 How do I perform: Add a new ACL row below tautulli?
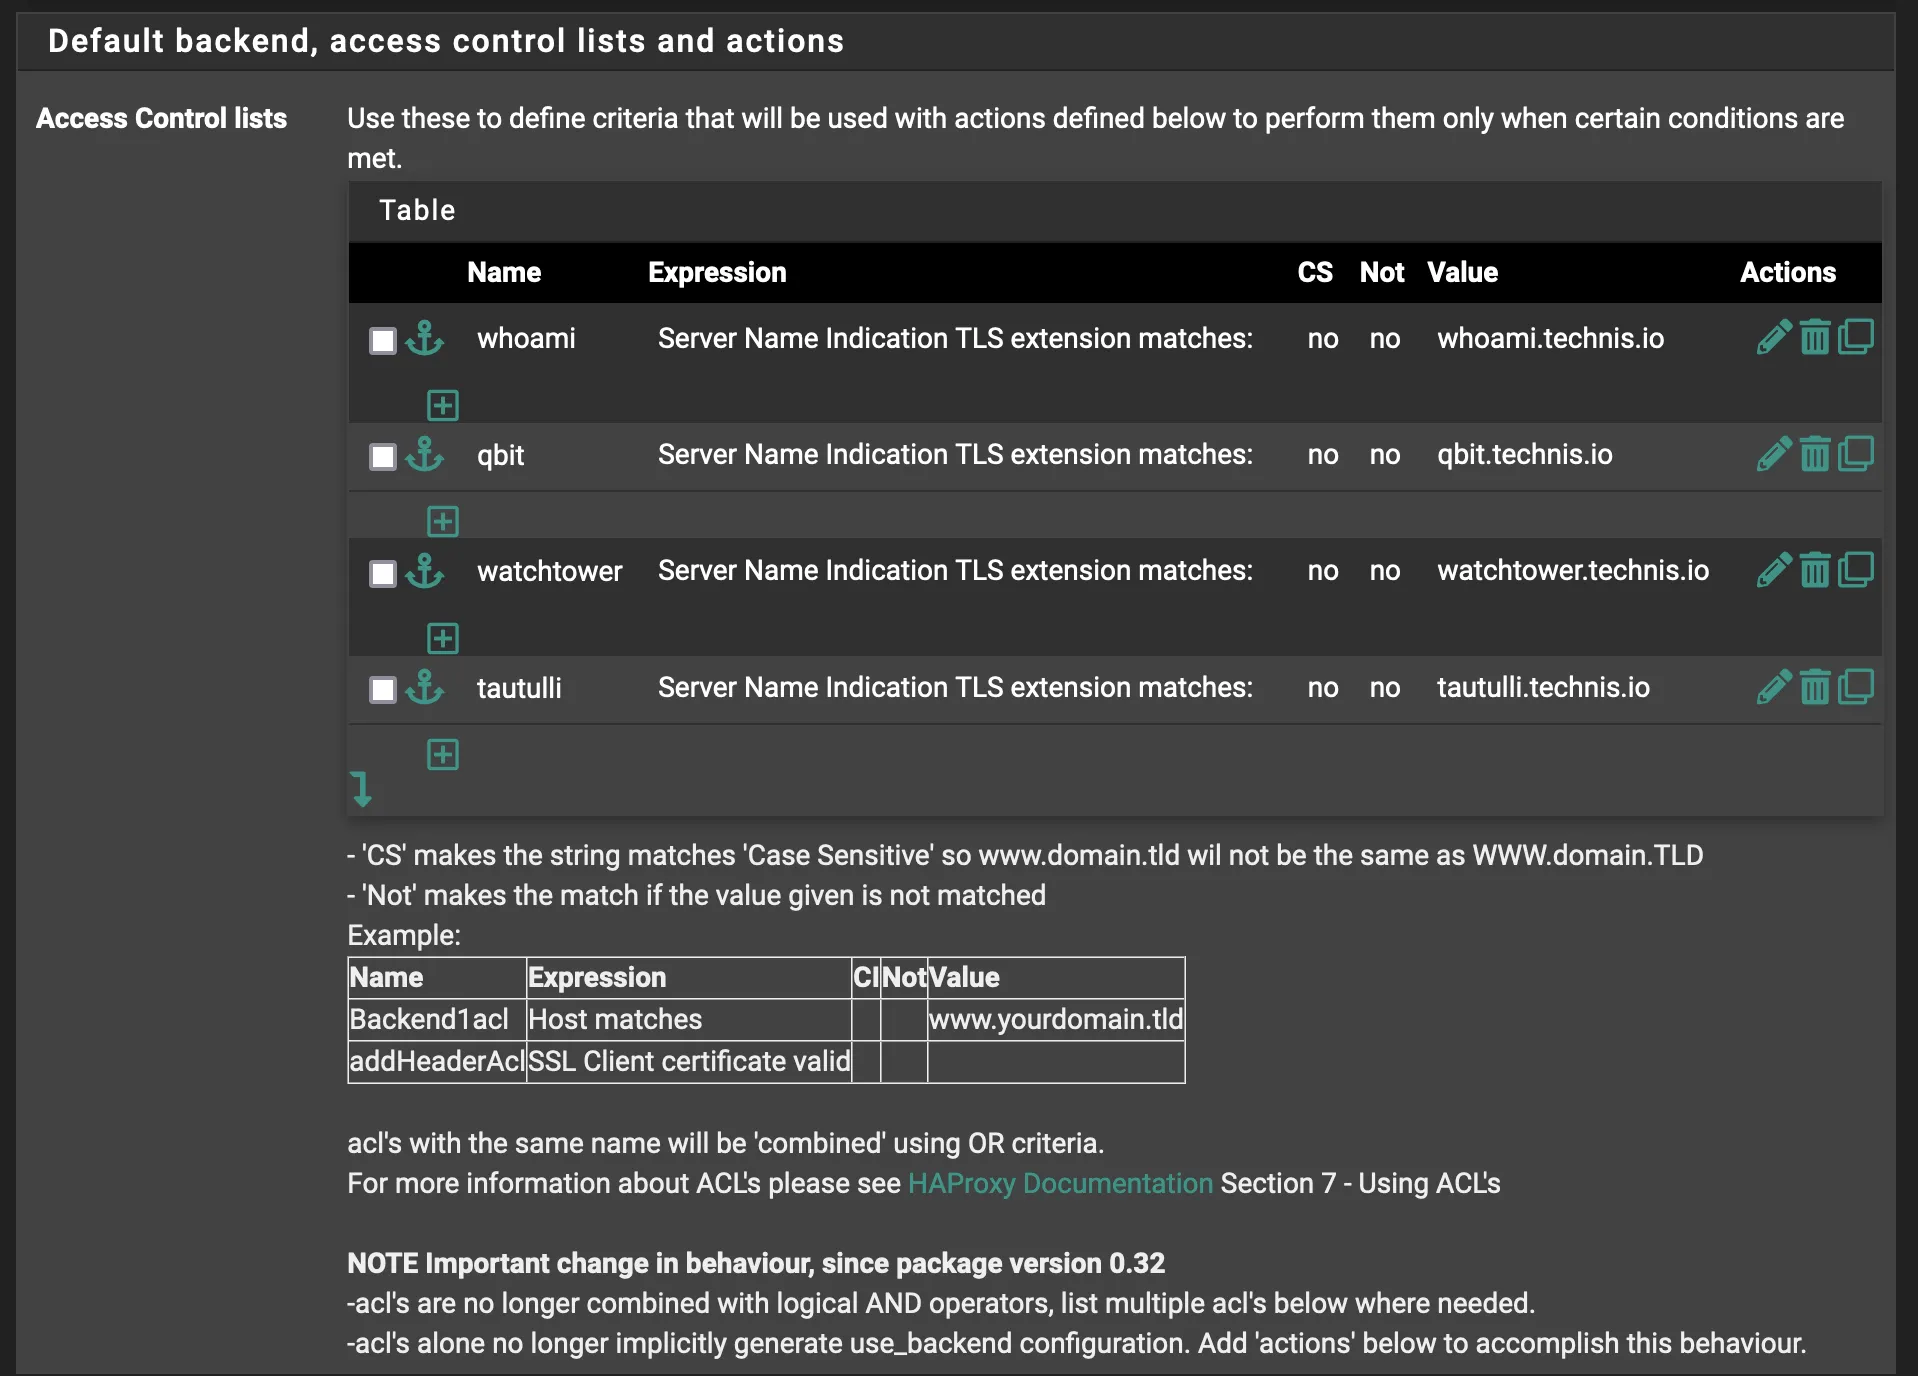[x=442, y=754]
